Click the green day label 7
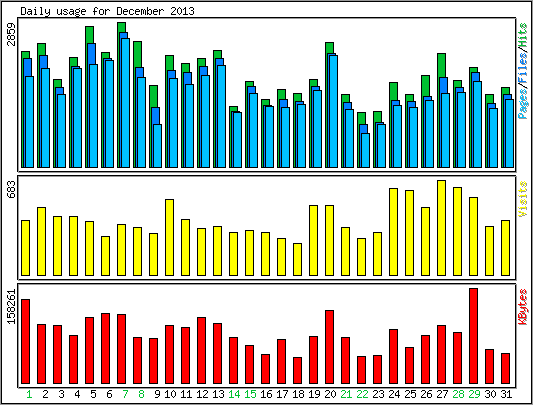The width and height of the screenshot is (533, 405). pos(125,394)
